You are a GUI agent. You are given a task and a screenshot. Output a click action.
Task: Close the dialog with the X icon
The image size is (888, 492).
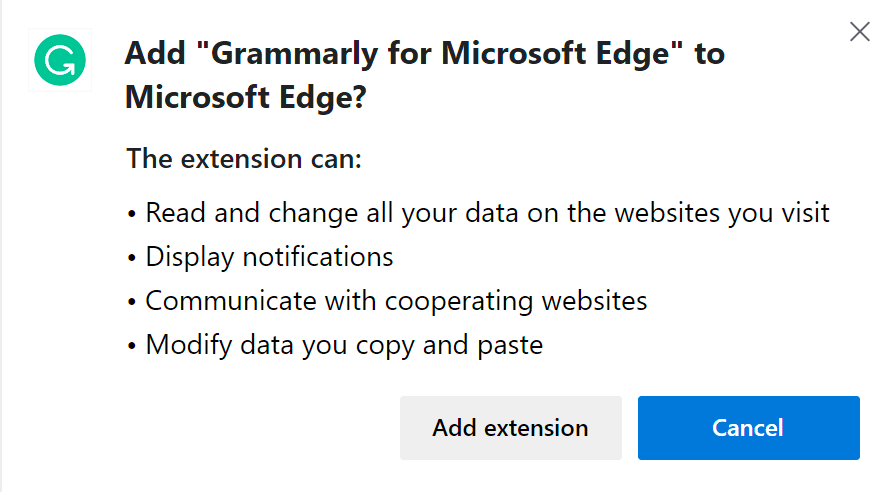(x=859, y=32)
